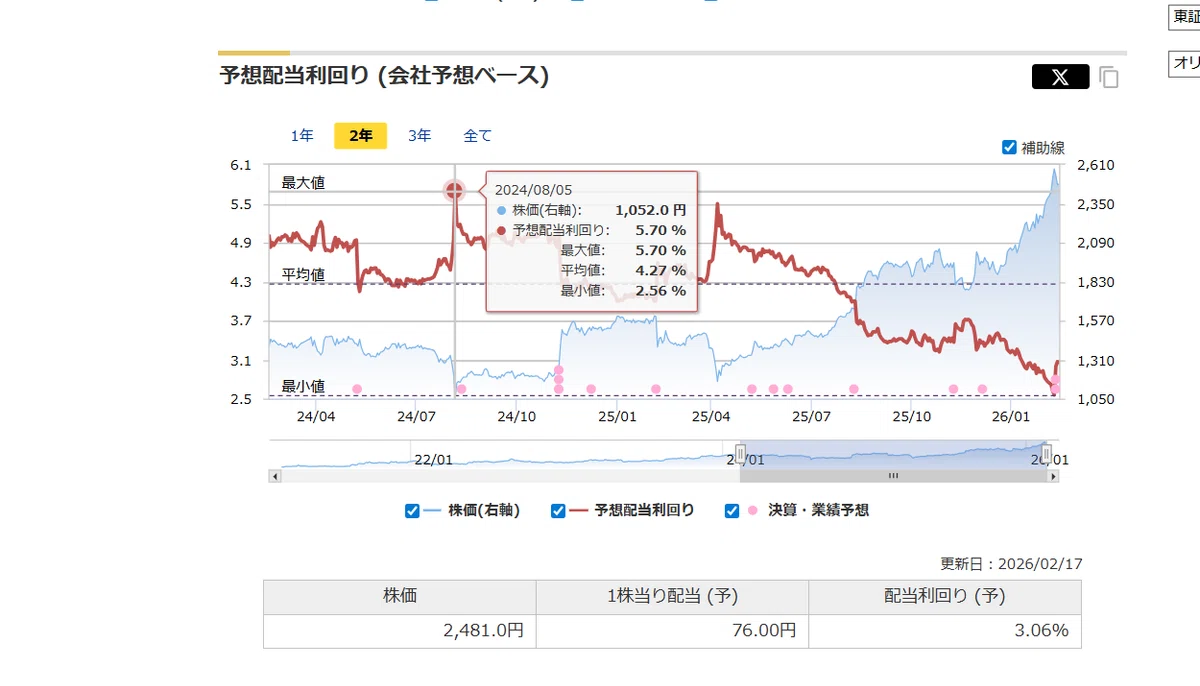Click the 配当利回り (予) column header
1200x686 pixels.
[945, 597]
